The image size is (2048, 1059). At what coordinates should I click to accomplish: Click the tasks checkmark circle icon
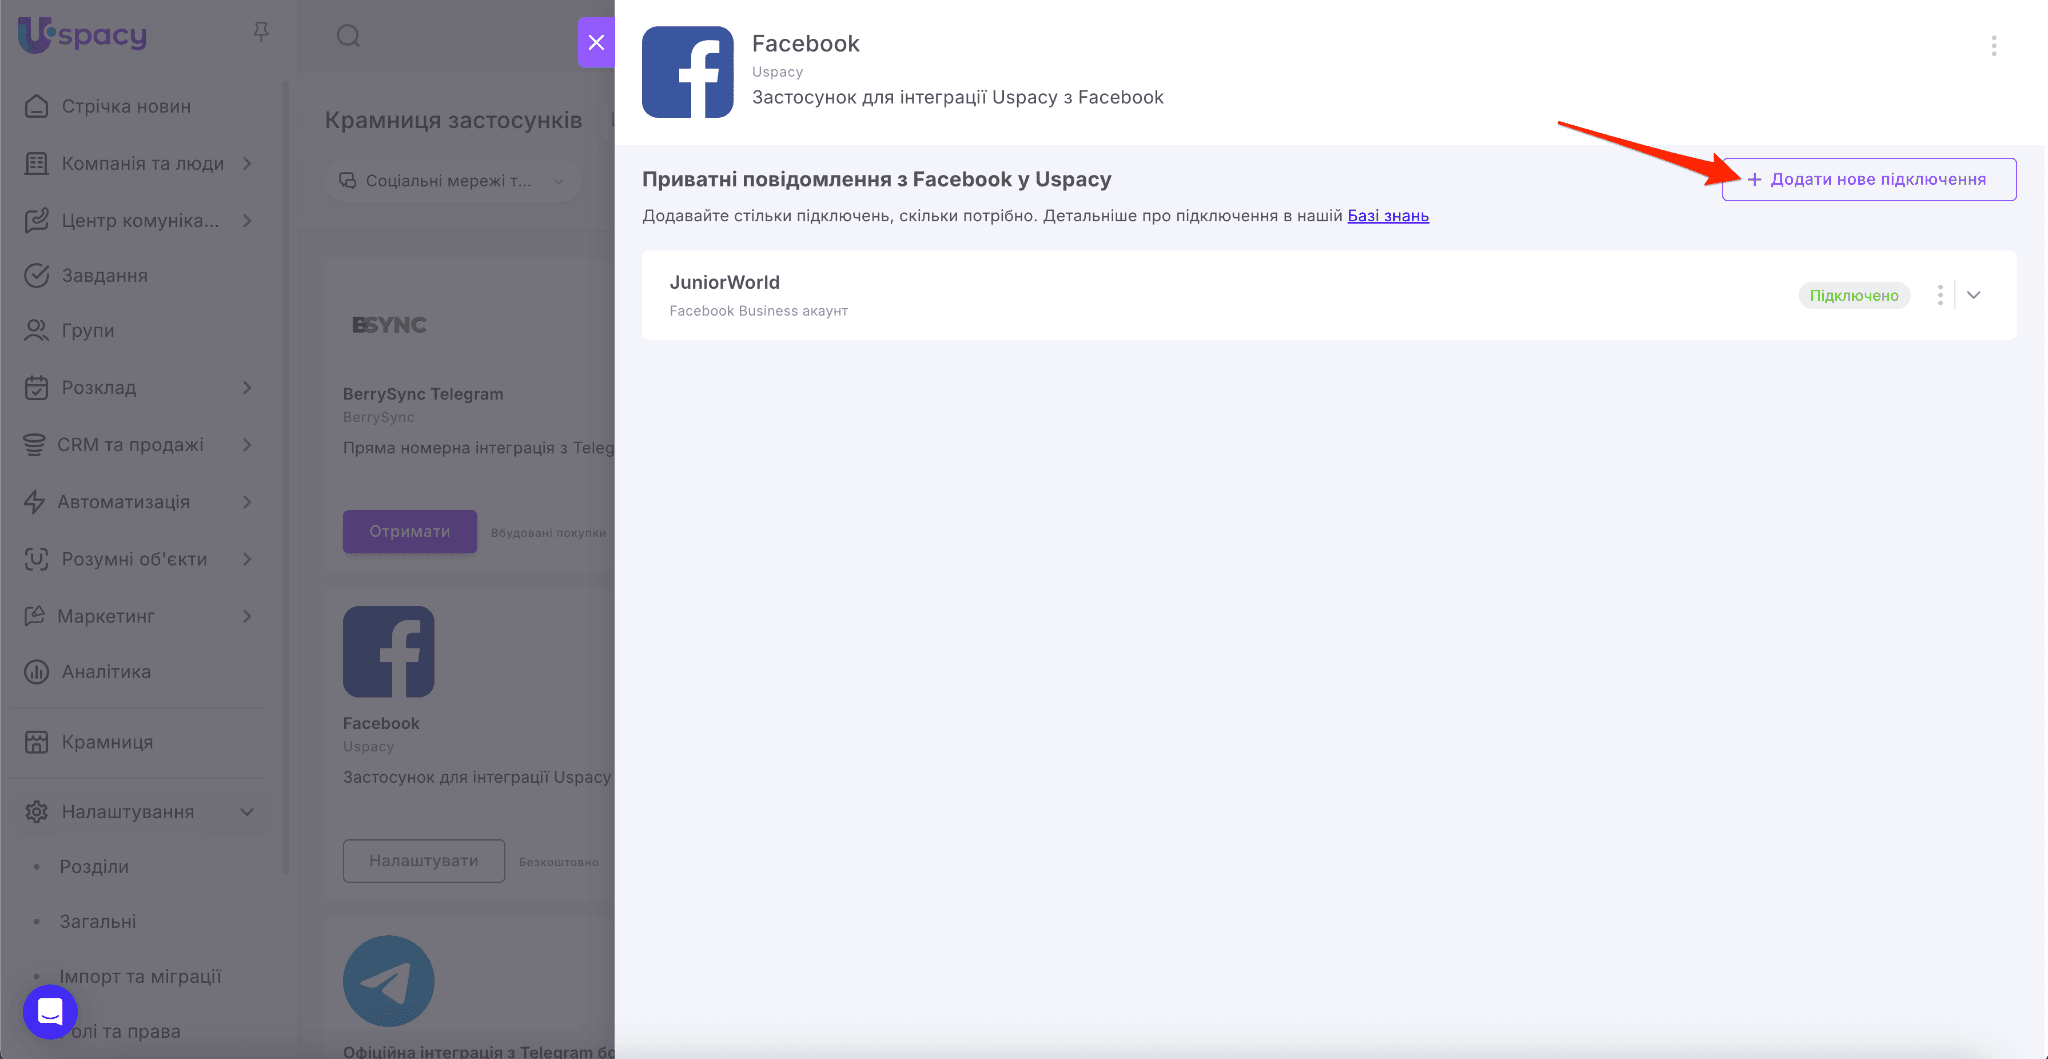pos(37,275)
